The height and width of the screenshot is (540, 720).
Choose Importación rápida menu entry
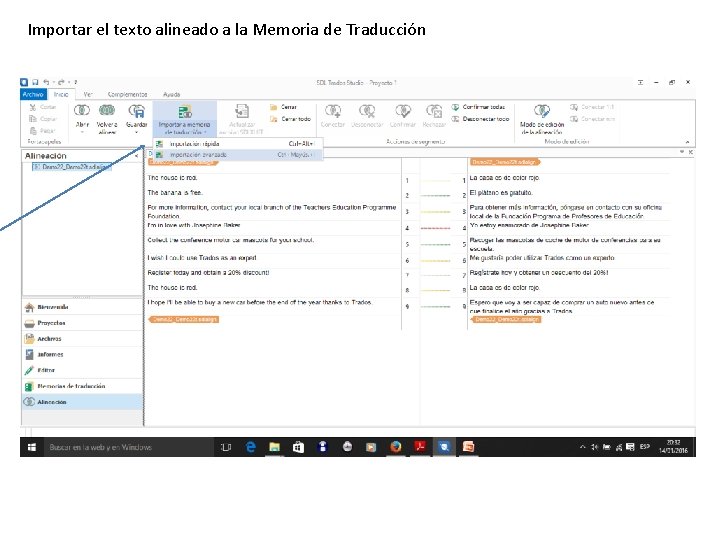pyautogui.click(x=238, y=144)
